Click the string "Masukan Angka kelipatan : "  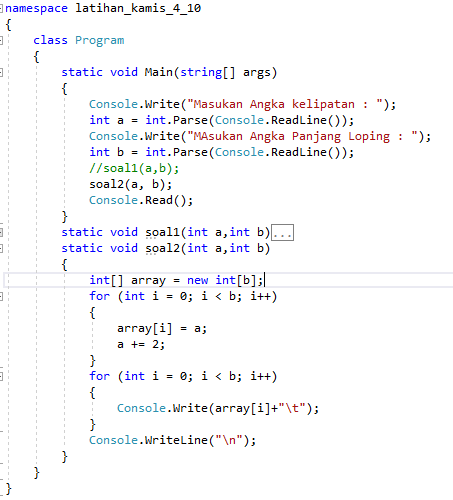pos(285,104)
